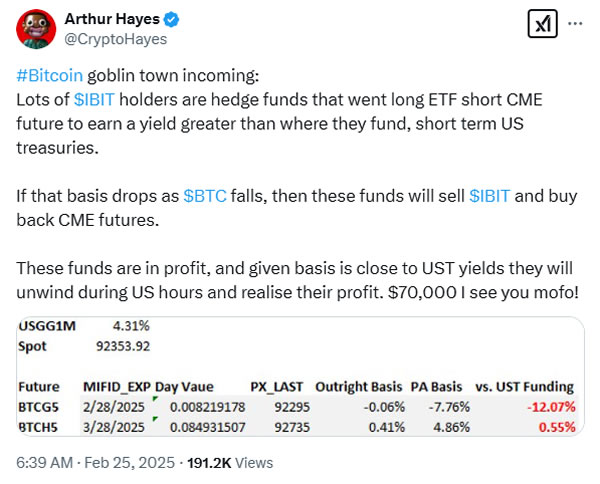Open the Grok explain-post icon
This screenshot has height=484, width=600.
(x=542, y=25)
